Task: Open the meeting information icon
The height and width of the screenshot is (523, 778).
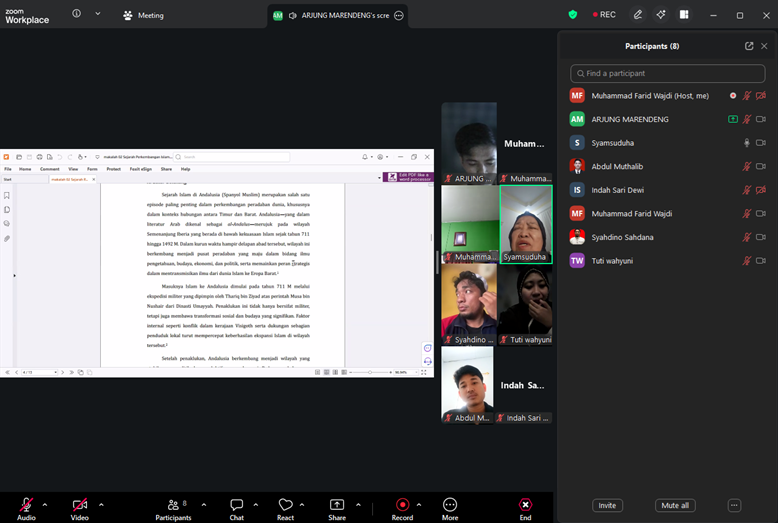Action: (x=76, y=14)
